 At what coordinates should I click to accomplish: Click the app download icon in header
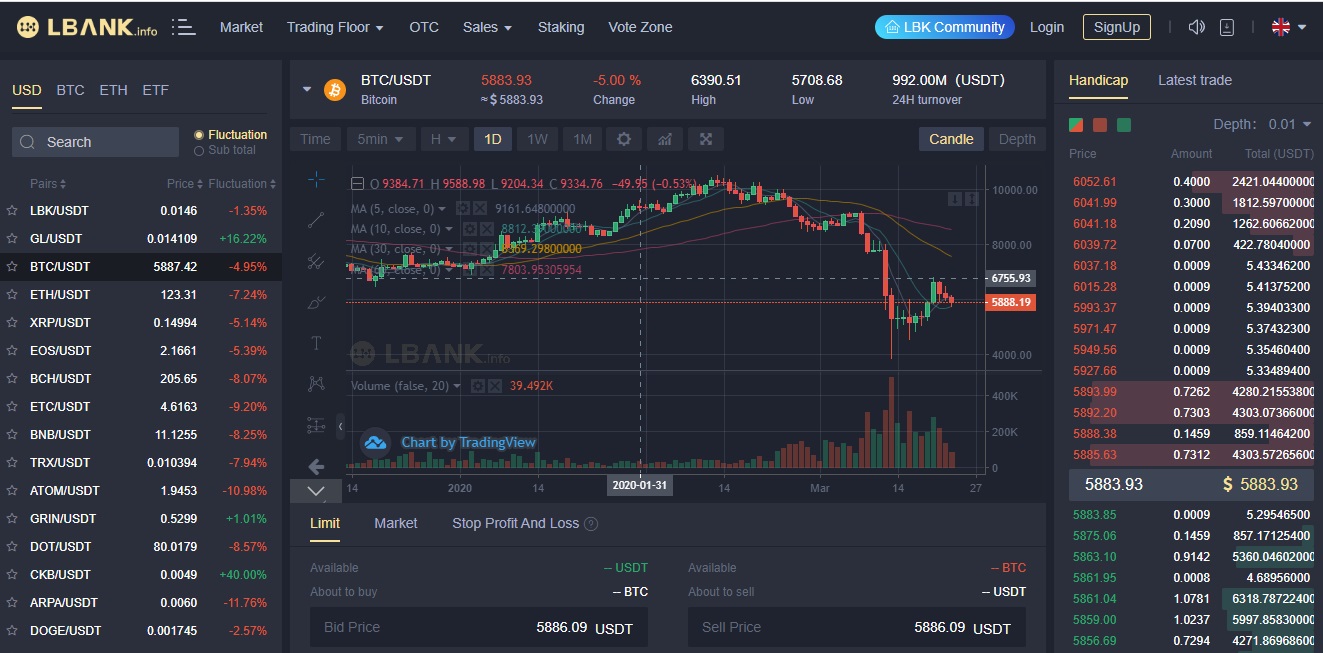1227,27
